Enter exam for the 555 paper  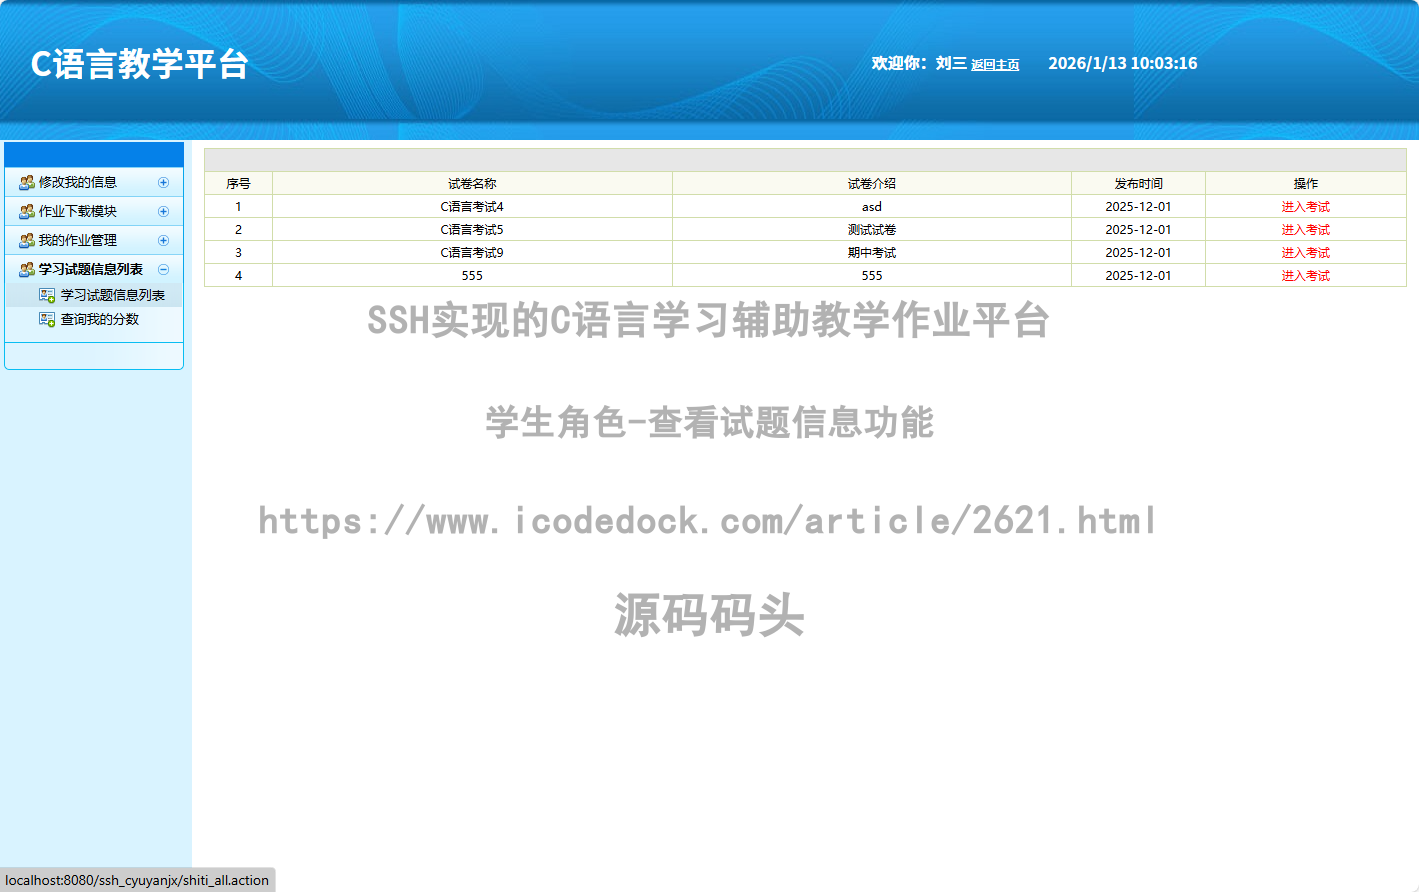tap(1305, 276)
